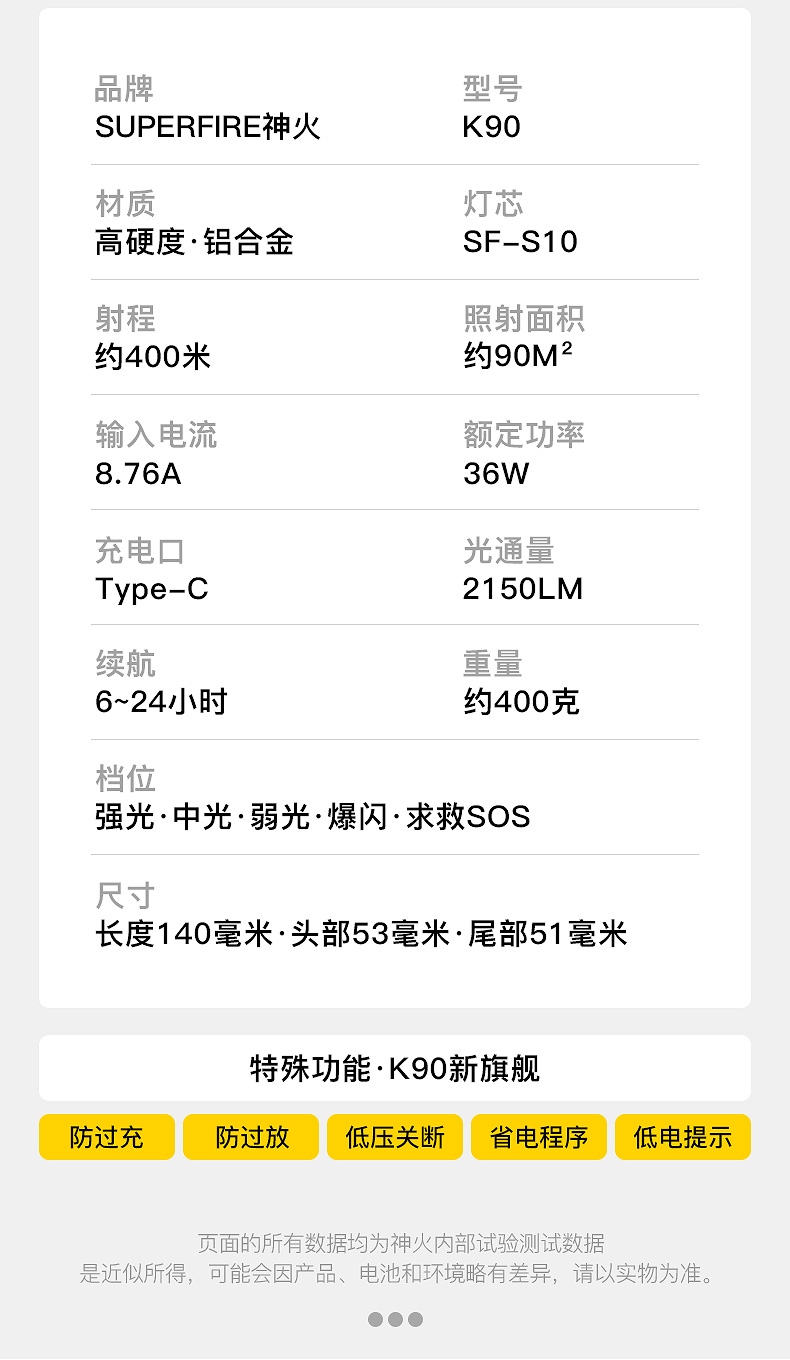
Task: Select the 8.76A input current value
Action: pos(138,473)
